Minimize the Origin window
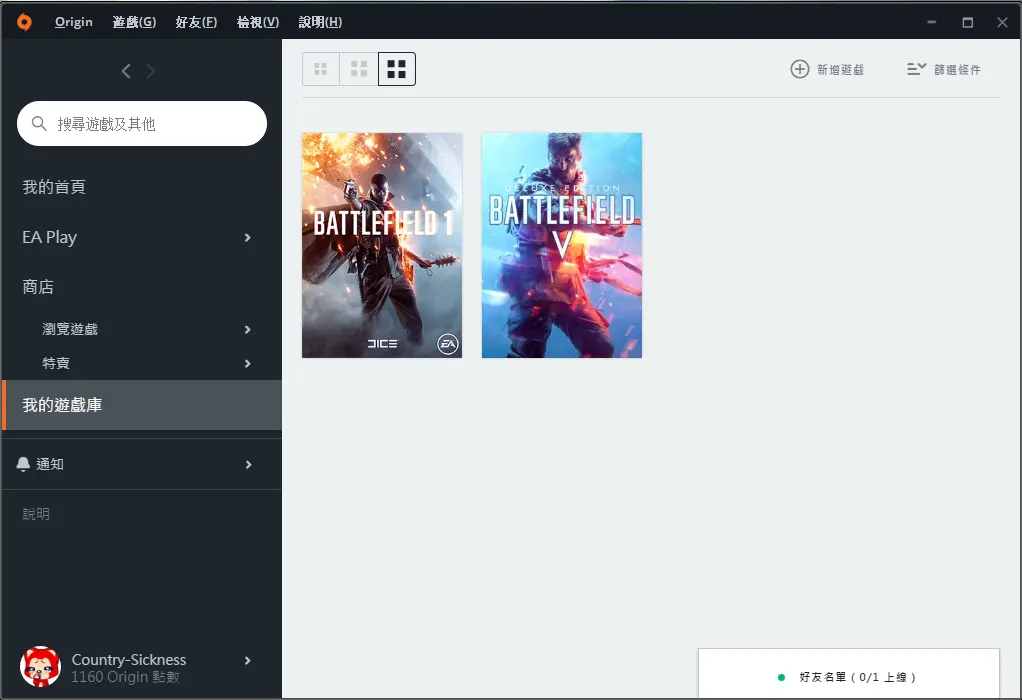 coord(931,22)
